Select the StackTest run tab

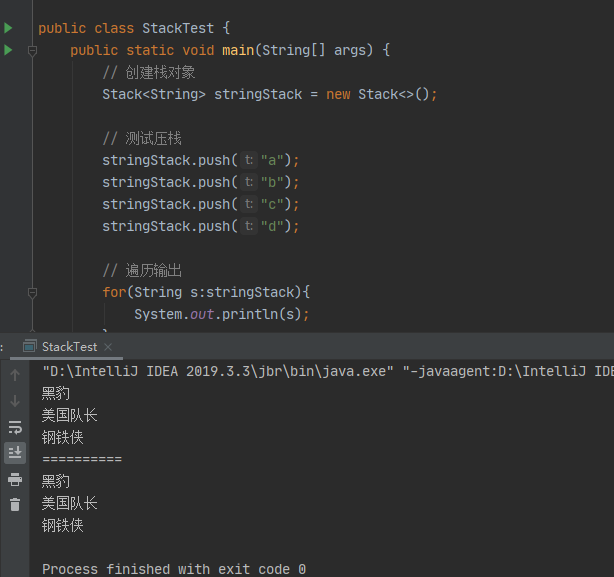click(x=69, y=346)
